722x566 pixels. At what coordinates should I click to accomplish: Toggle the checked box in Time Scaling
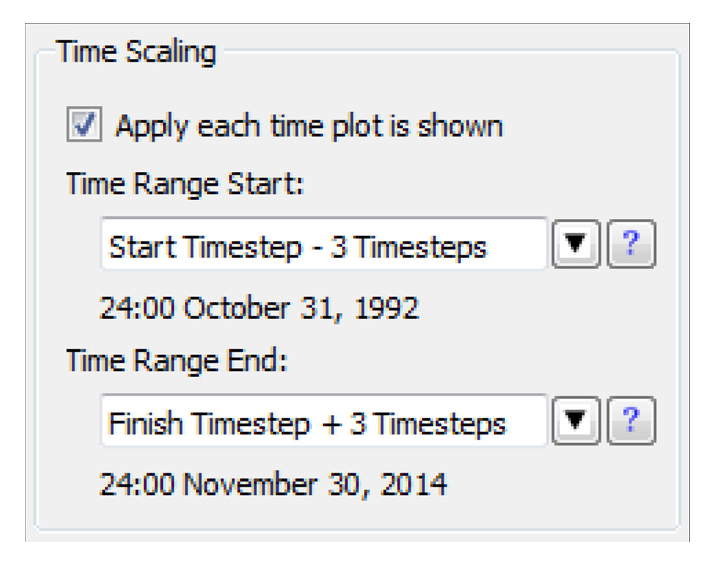click(82, 126)
